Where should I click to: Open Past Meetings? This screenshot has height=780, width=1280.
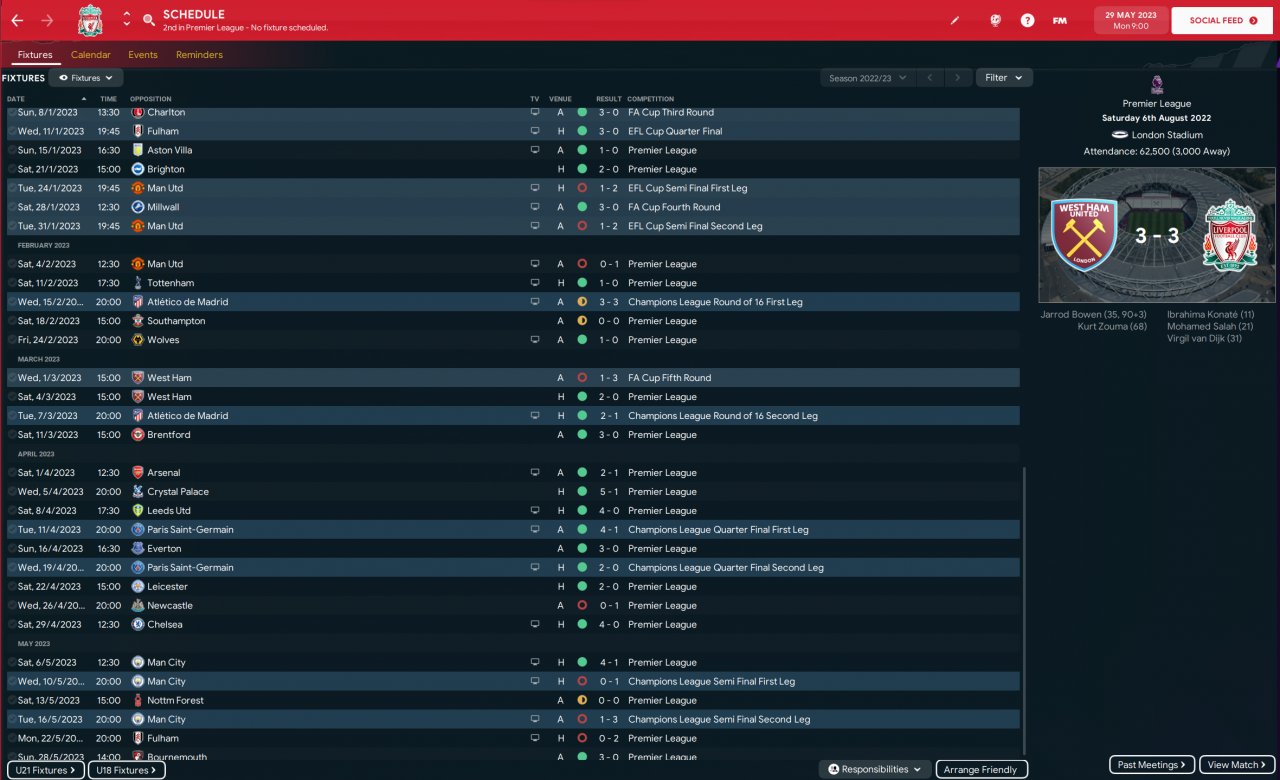(x=1152, y=765)
